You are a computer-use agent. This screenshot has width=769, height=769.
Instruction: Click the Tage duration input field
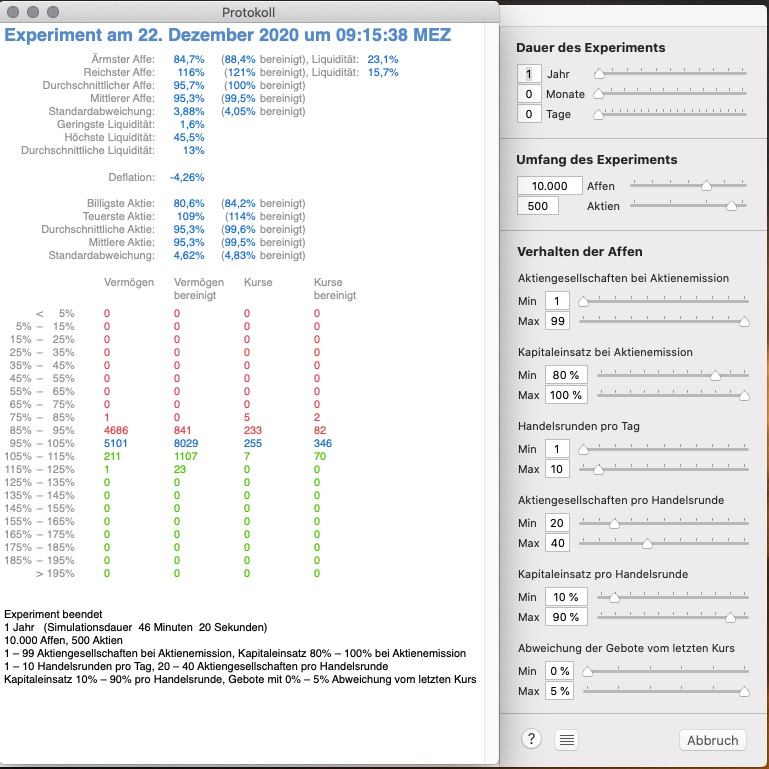529,114
